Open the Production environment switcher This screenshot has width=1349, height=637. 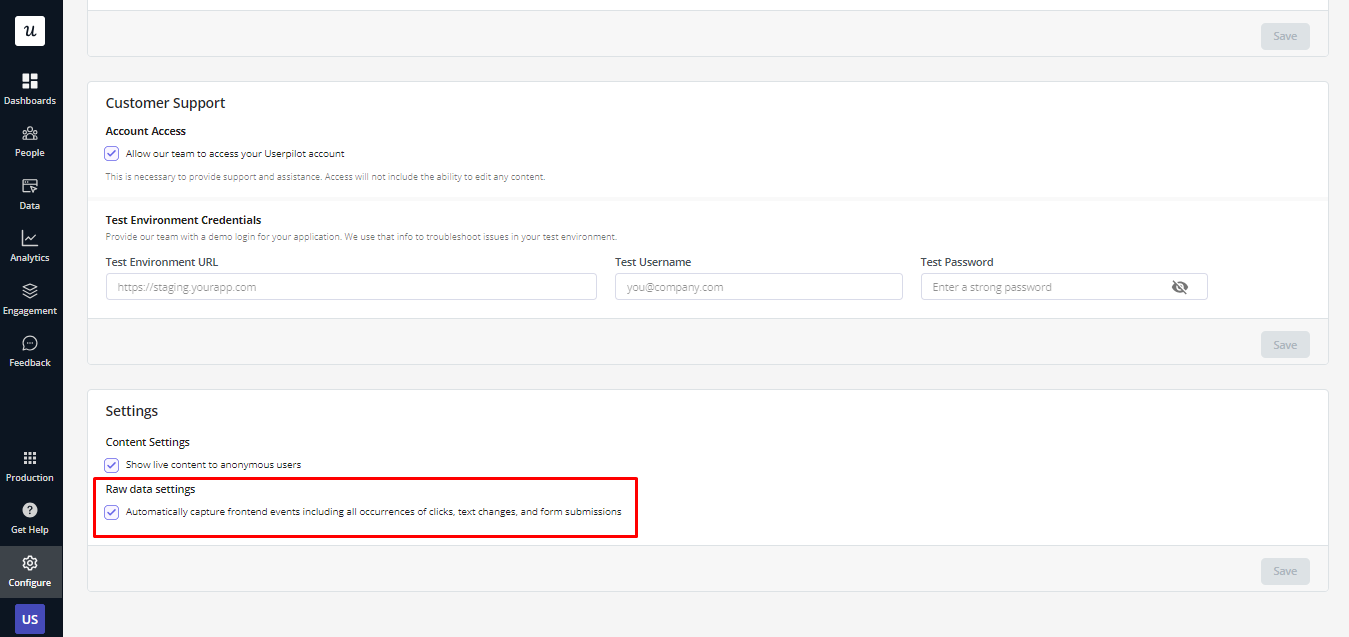coord(30,458)
